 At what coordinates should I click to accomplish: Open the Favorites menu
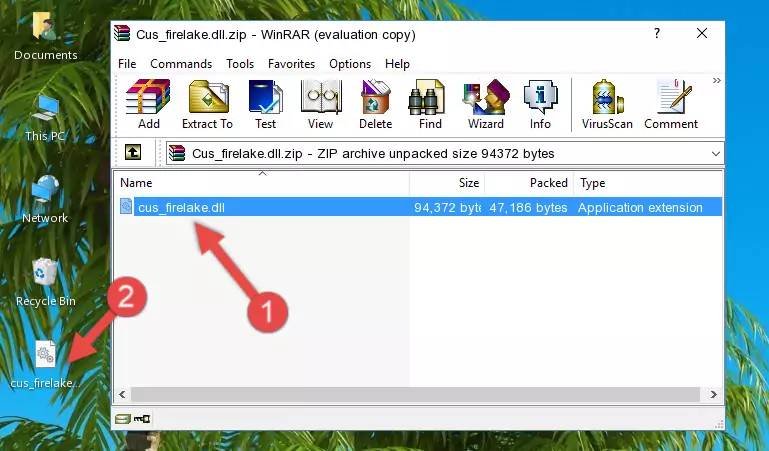coord(291,64)
